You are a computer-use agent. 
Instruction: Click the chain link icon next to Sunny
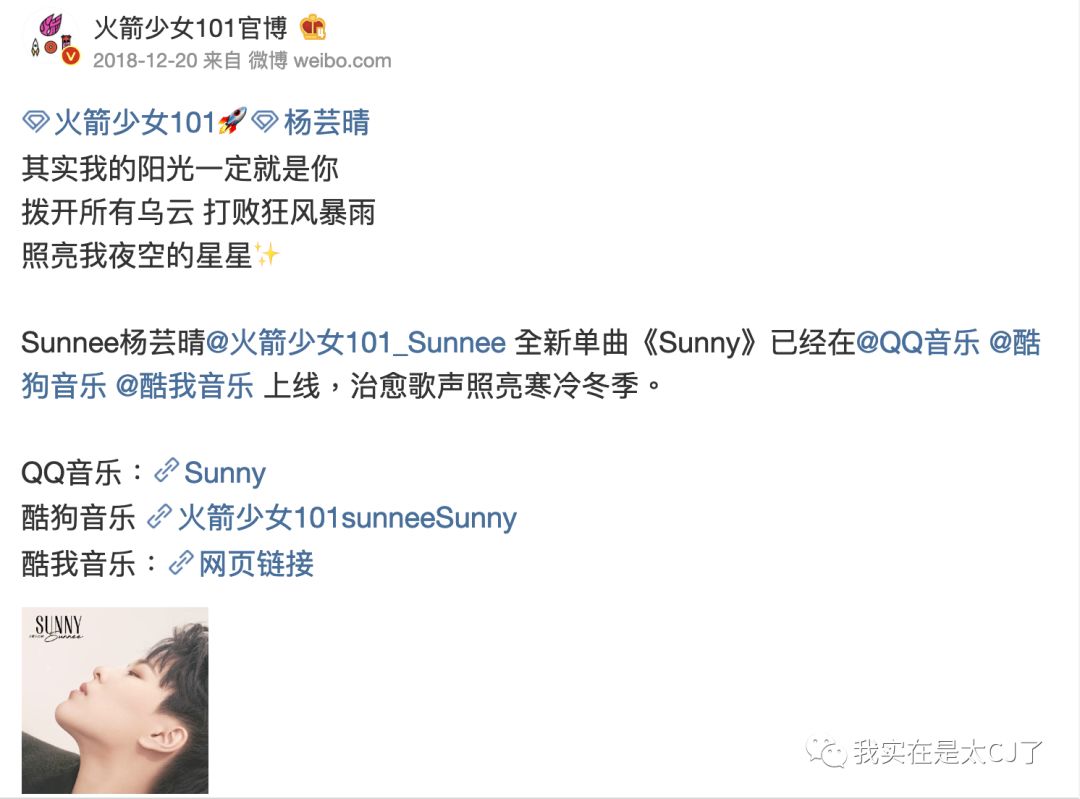pos(167,472)
